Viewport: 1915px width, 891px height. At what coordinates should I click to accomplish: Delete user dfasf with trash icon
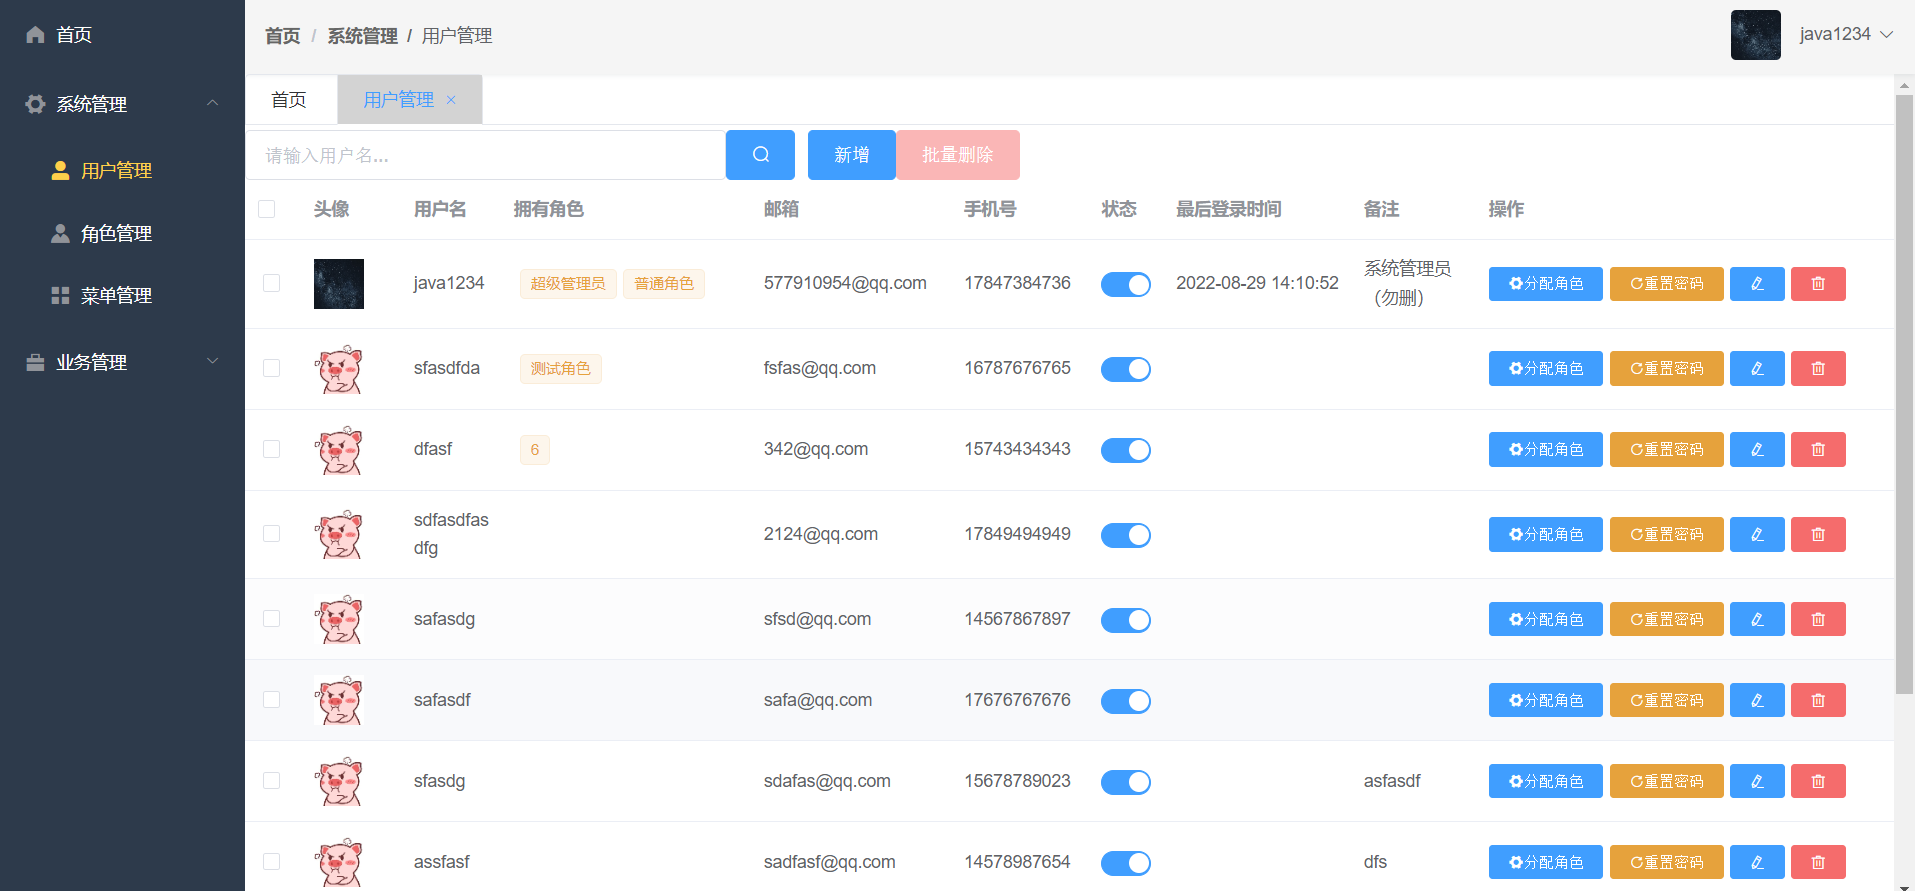[1818, 449]
